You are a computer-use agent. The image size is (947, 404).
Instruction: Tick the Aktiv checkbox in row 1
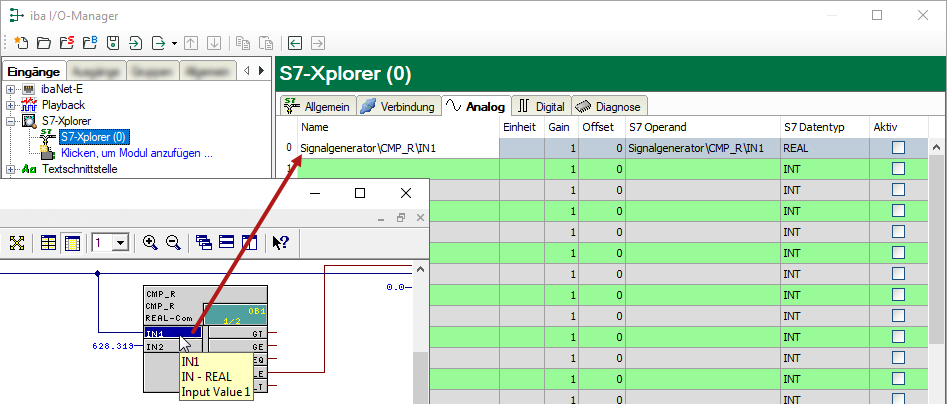pyautogui.click(x=897, y=169)
